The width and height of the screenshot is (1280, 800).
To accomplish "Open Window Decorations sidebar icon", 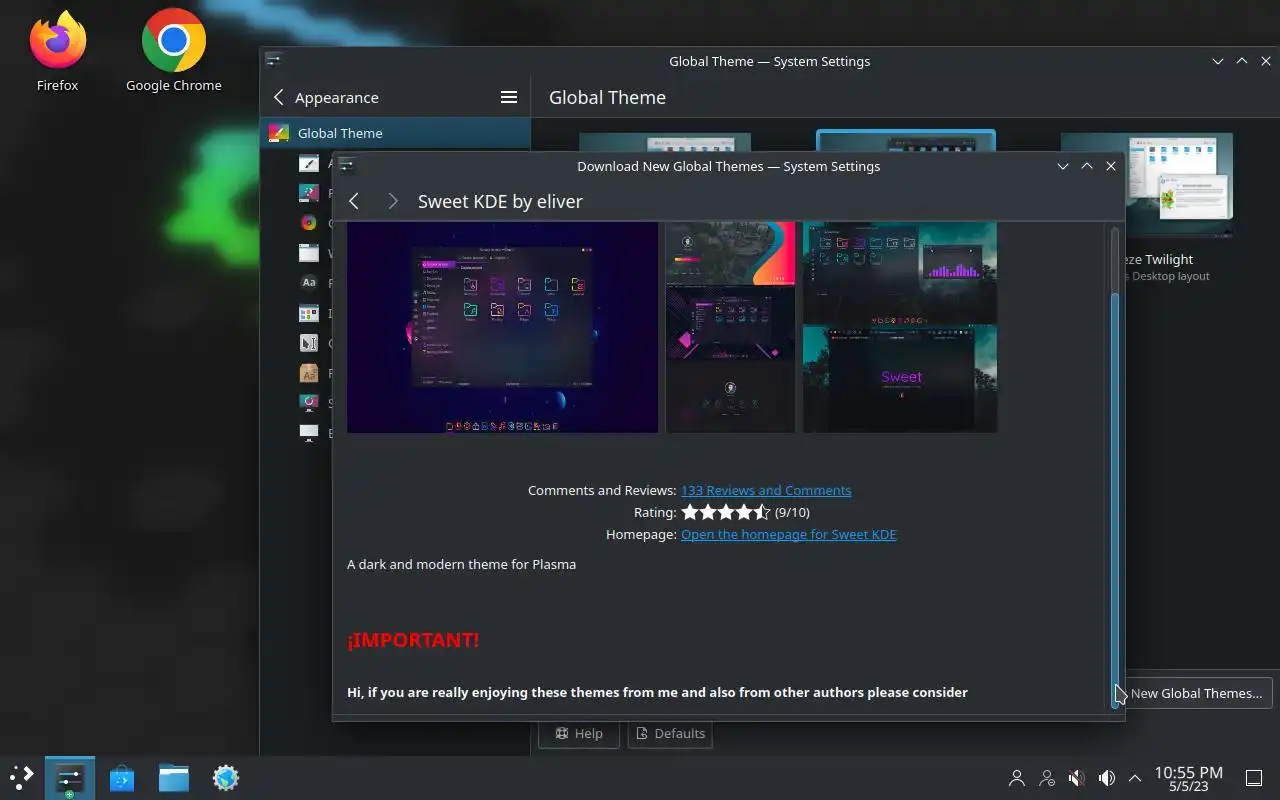I will 309,253.
